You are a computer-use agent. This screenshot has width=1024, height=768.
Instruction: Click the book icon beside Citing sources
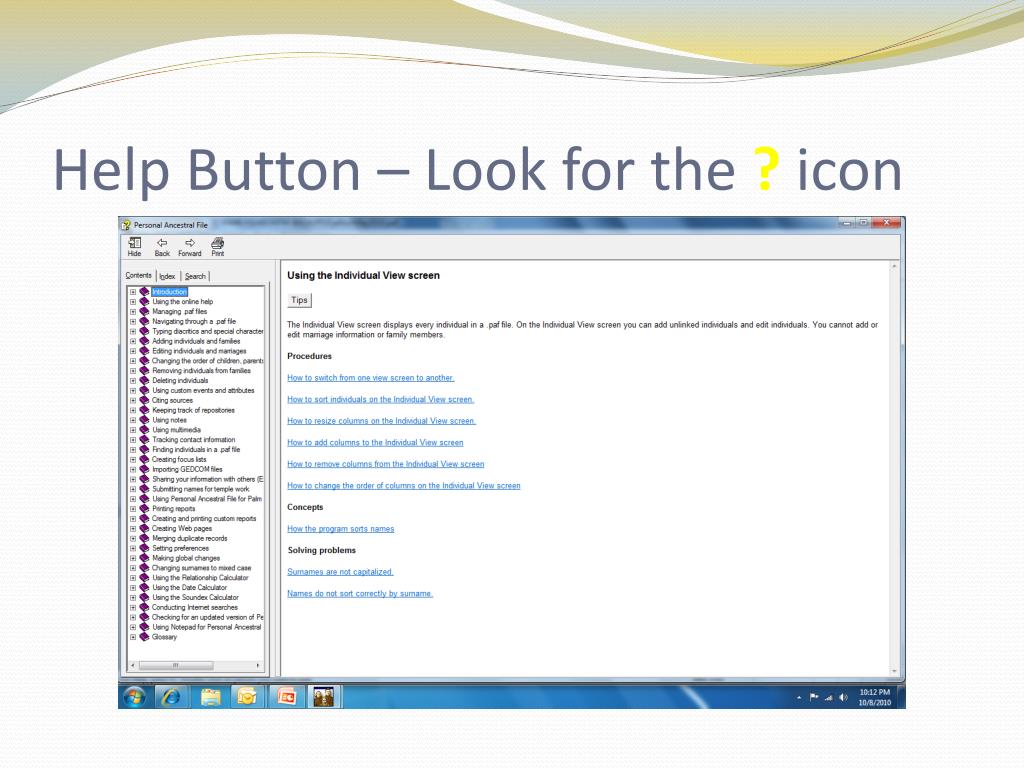click(x=144, y=400)
